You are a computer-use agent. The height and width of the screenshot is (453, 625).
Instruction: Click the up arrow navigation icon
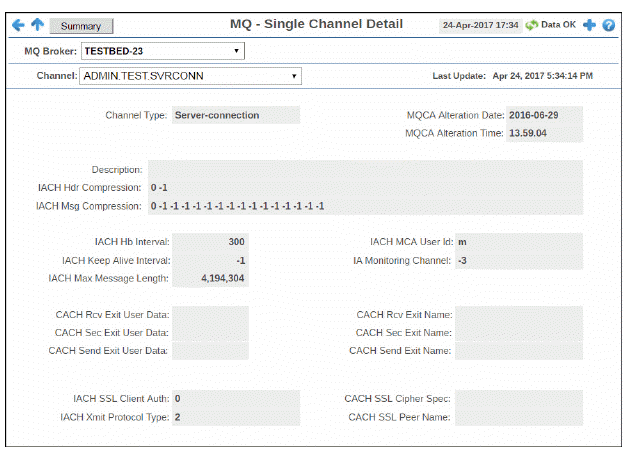coord(37,24)
